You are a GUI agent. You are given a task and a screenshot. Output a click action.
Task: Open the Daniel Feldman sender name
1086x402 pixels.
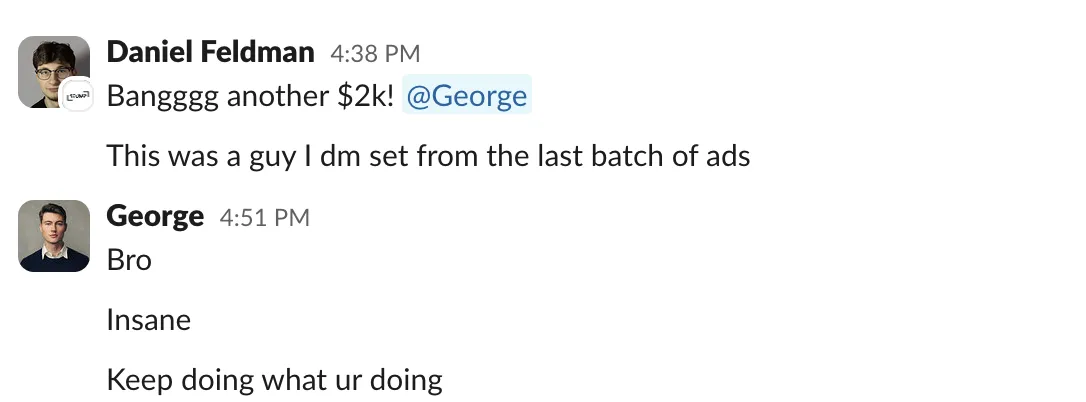pos(210,52)
